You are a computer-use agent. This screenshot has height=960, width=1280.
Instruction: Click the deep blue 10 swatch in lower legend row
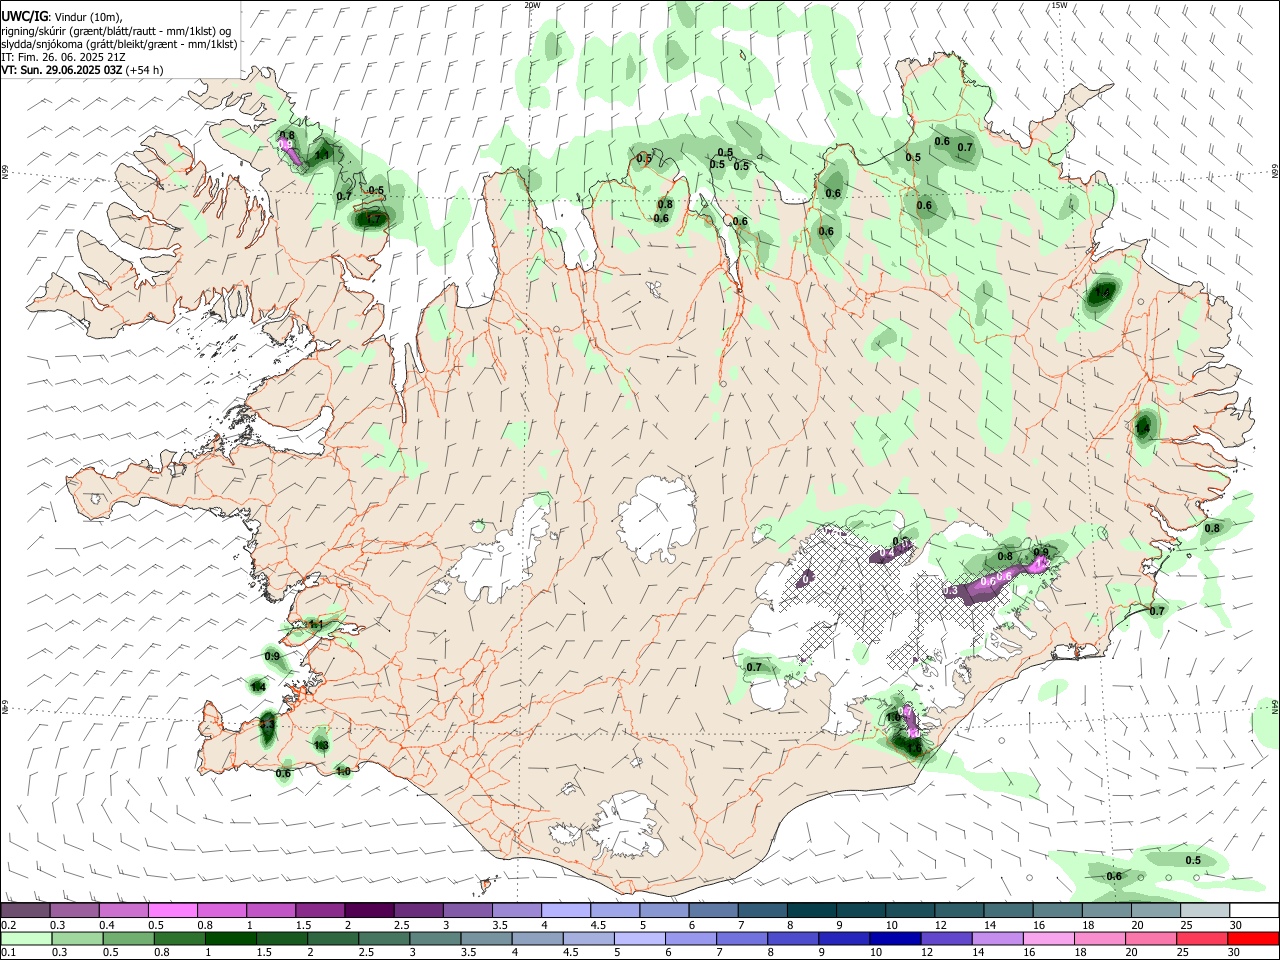(894, 938)
